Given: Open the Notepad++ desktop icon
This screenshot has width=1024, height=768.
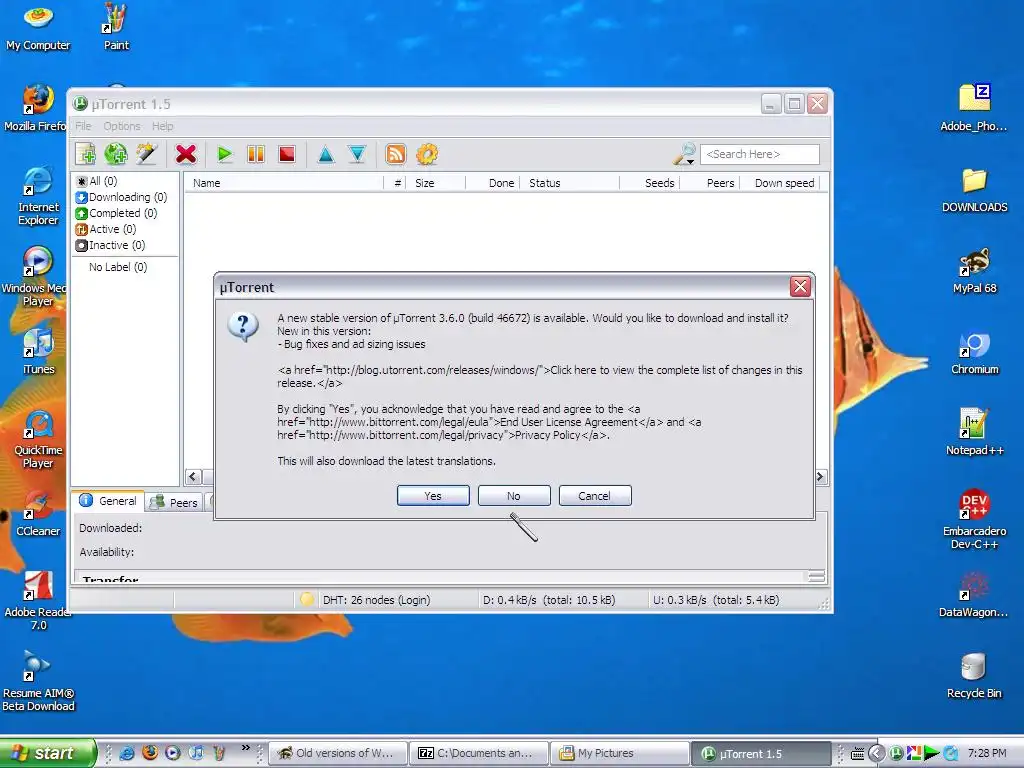Looking at the screenshot, I should tap(974, 432).
